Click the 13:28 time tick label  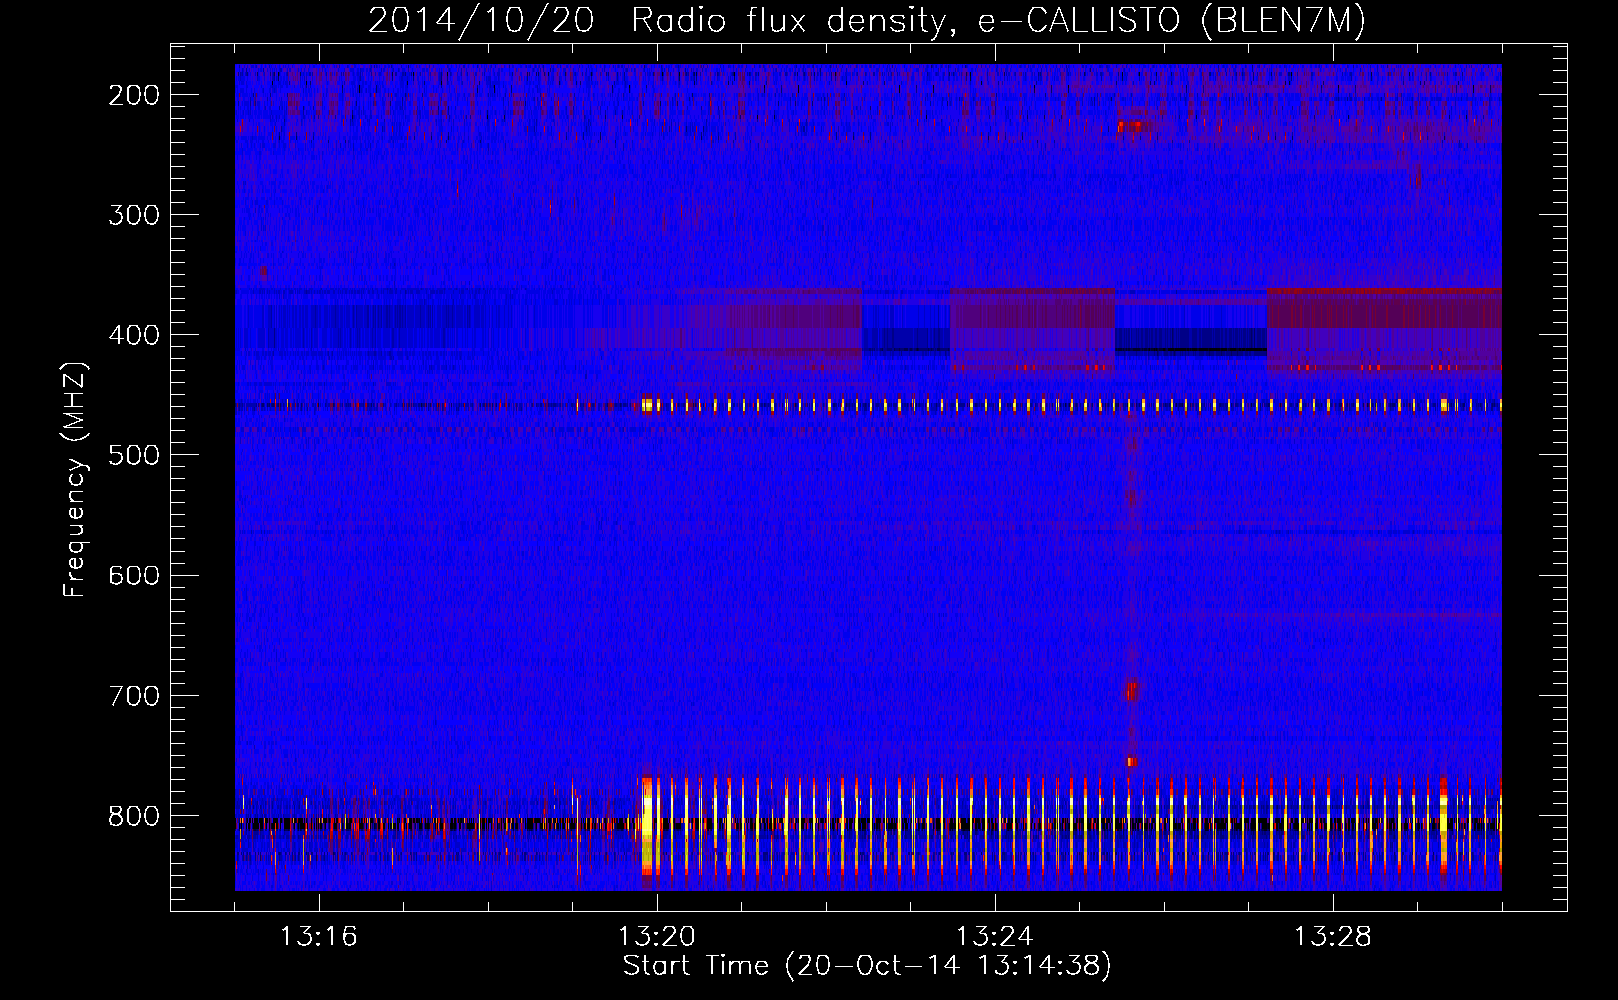click(x=1333, y=937)
